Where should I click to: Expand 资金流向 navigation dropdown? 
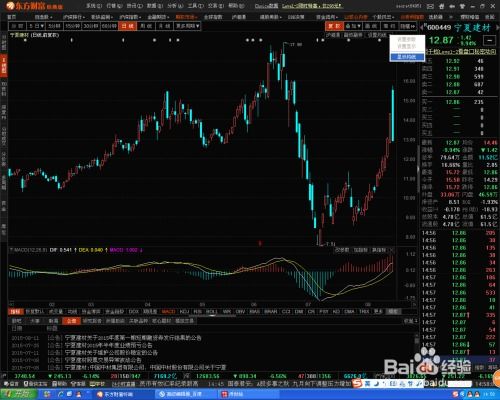coord(327,17)
